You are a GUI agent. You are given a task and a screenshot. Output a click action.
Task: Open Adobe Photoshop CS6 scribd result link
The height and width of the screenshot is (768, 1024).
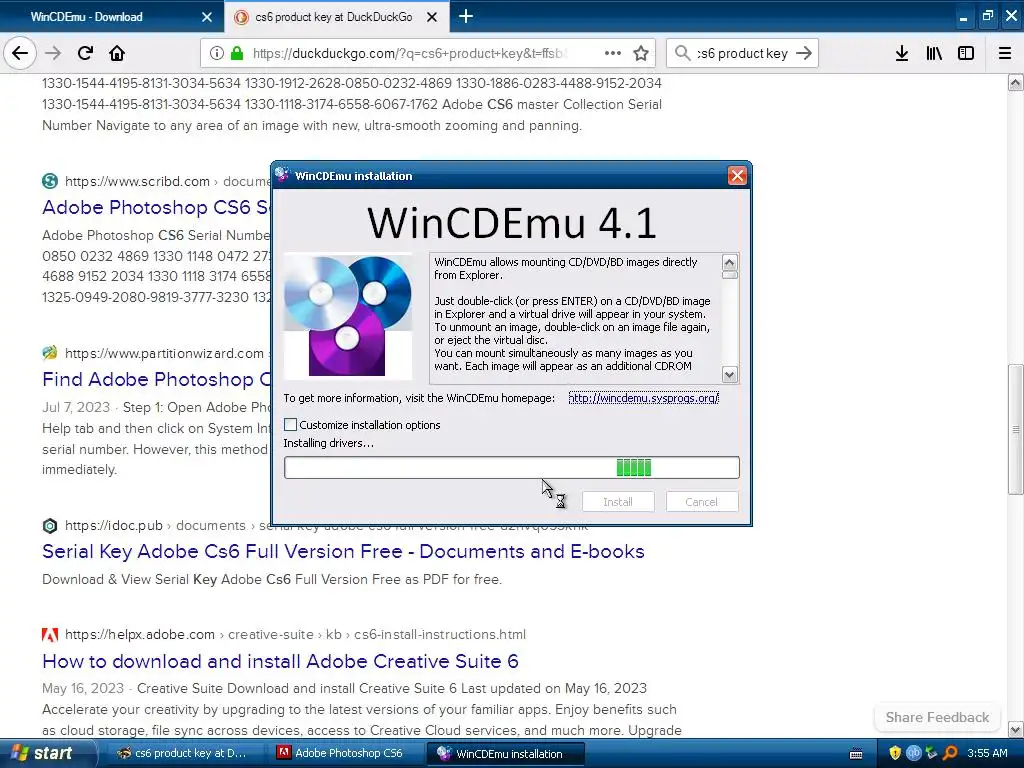[x=156, y=207]
